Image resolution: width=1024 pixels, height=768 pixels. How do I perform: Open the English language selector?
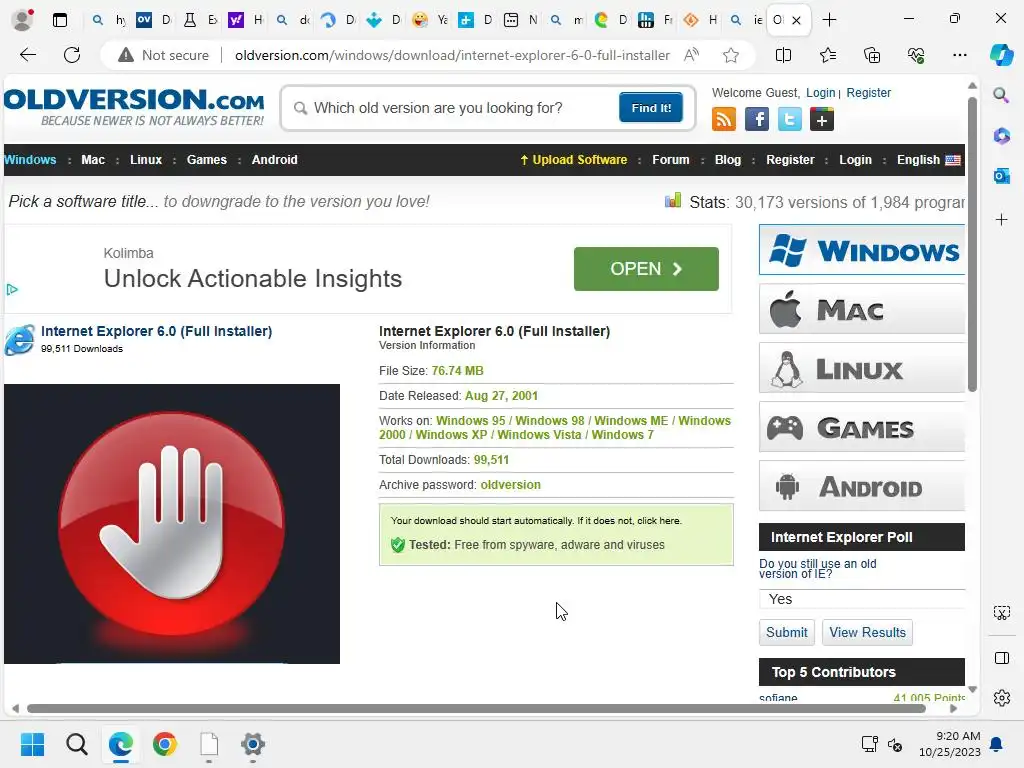pyautogui.click(x=928, y=160)
